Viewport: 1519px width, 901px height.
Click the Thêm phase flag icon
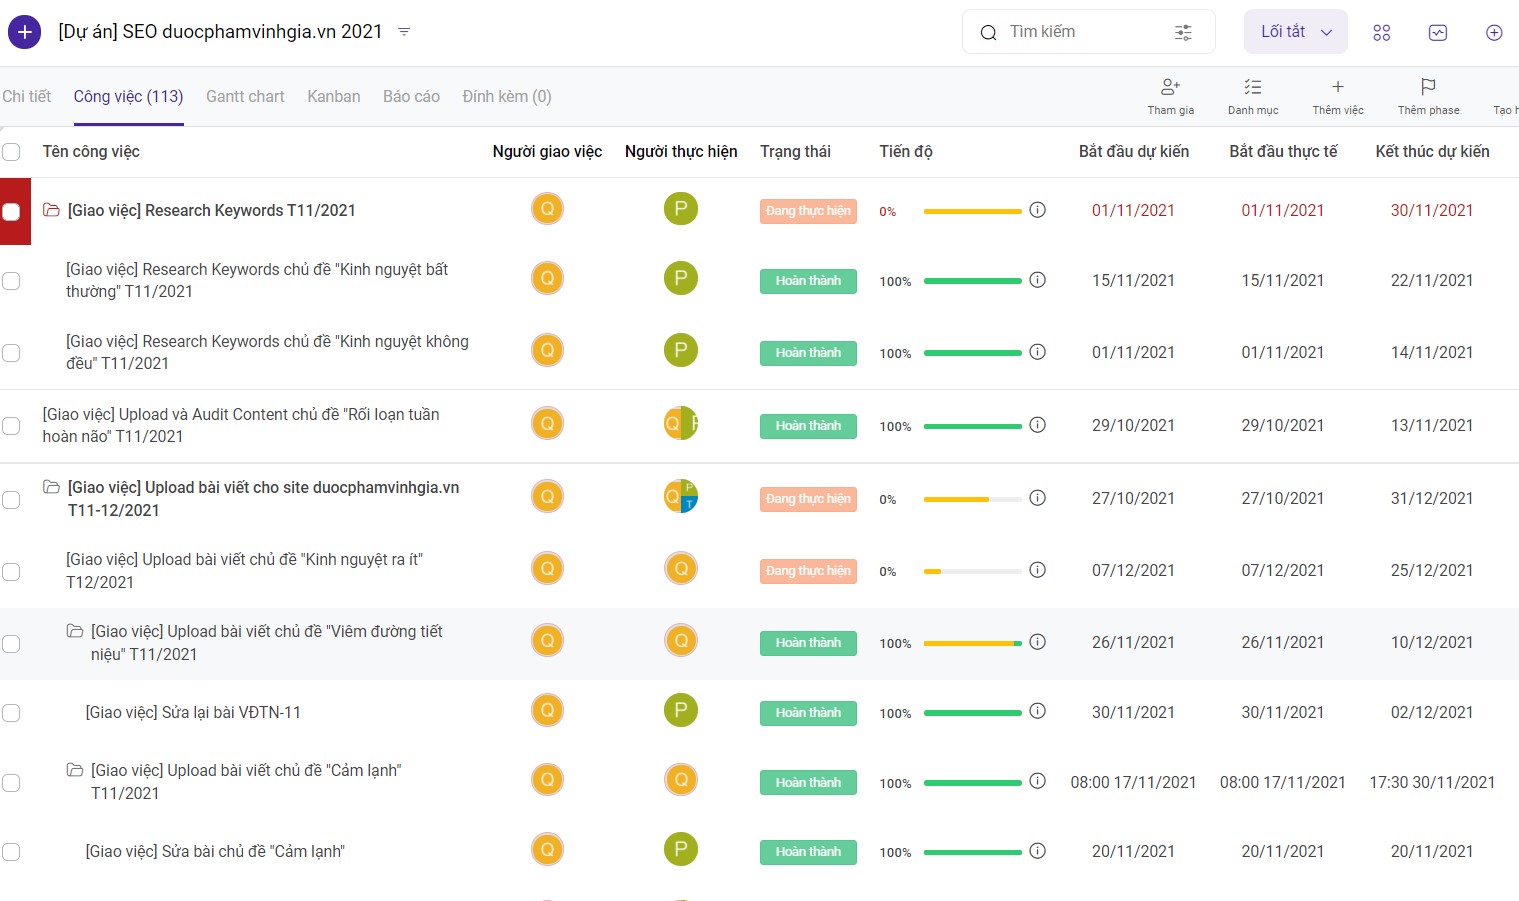point(1428,87)
